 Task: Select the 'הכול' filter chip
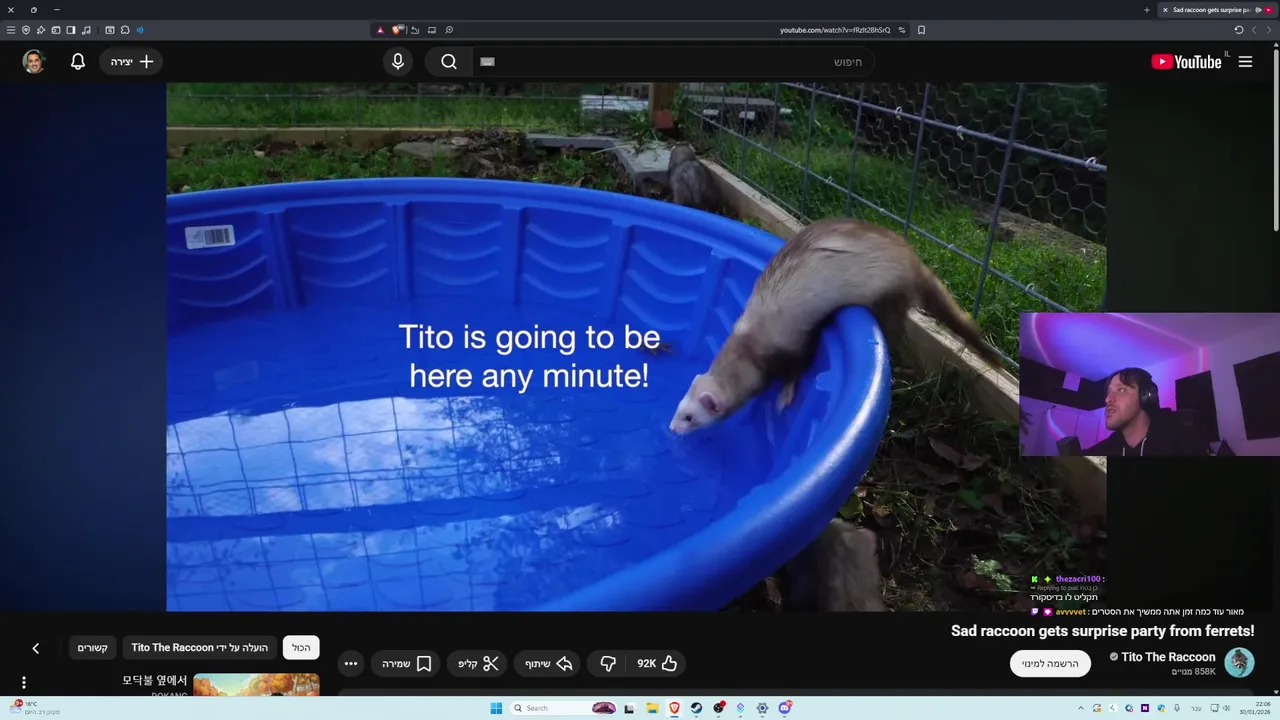[301, 648]
